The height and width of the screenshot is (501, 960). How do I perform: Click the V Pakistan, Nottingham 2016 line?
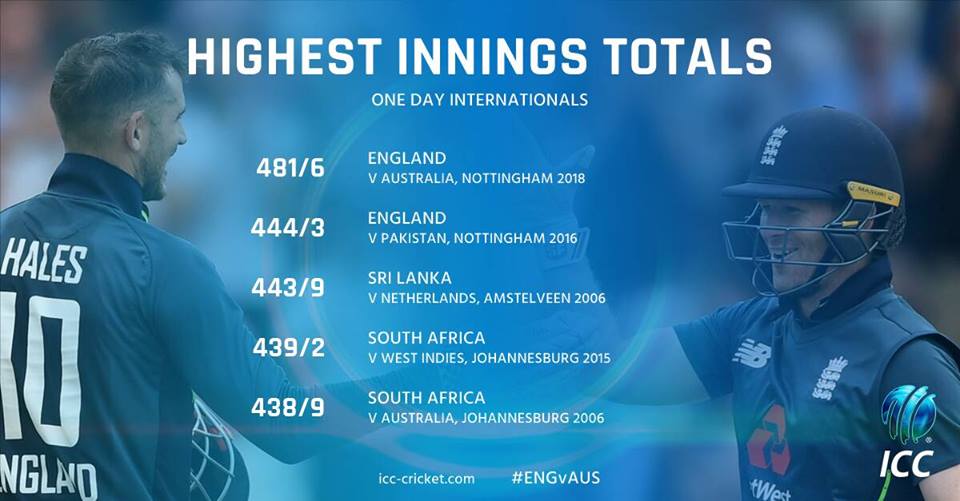click(473, 238)
